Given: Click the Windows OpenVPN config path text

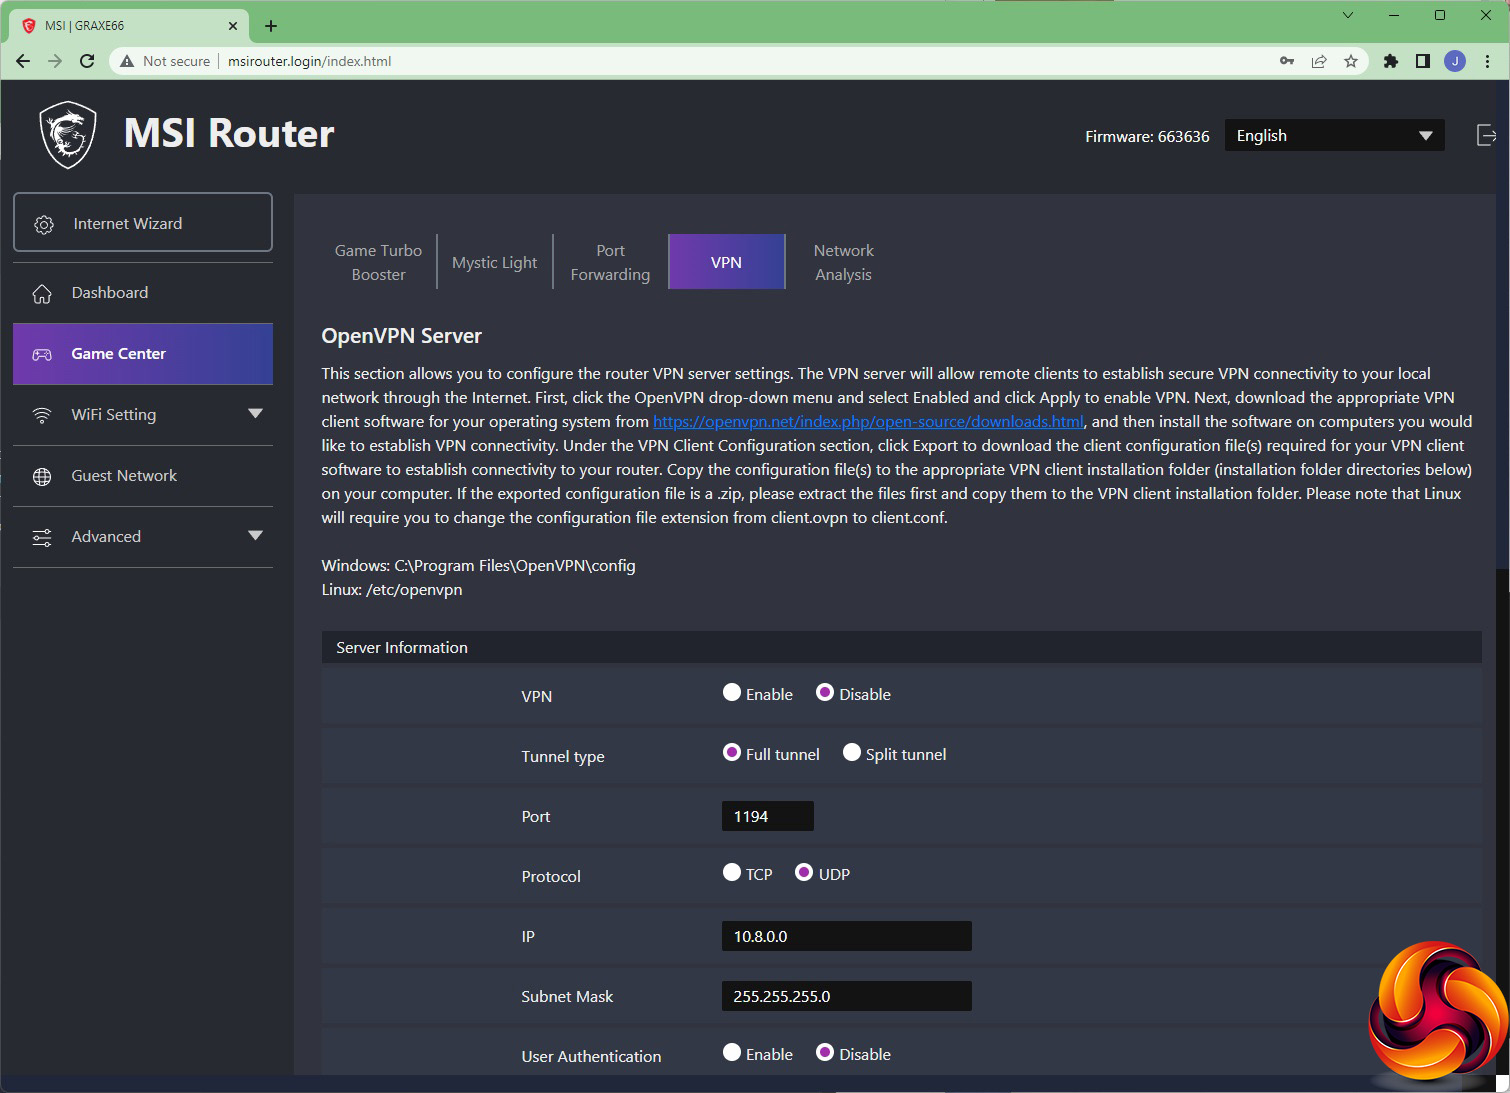Looking at the screenshot, I should click(478, 566).
